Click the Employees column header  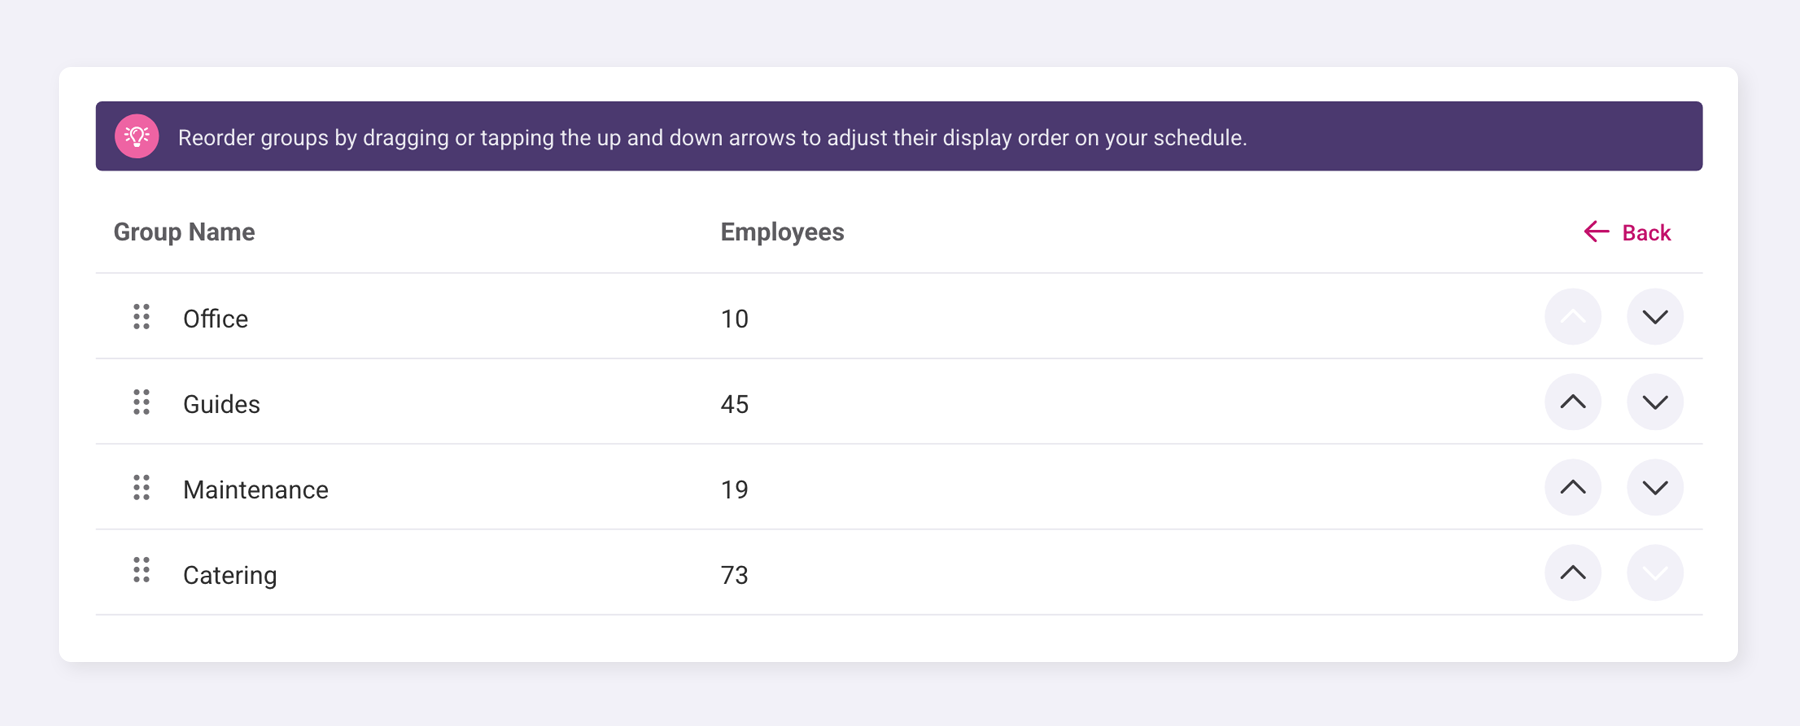coord(782,232)
